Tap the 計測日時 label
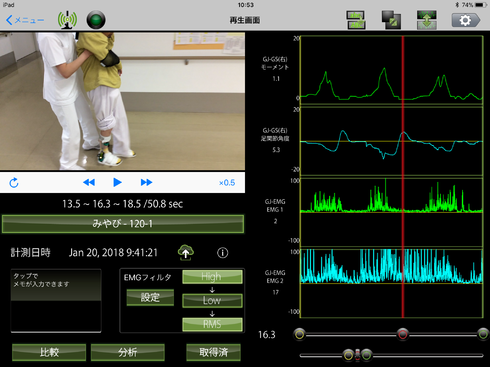 pos(30,253)
